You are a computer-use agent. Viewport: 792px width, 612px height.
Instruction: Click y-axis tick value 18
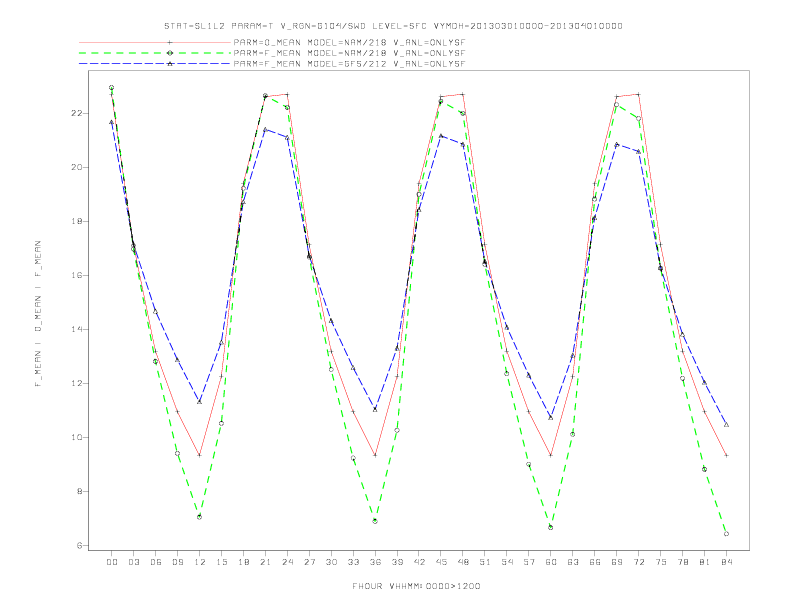tap(76, 221)
